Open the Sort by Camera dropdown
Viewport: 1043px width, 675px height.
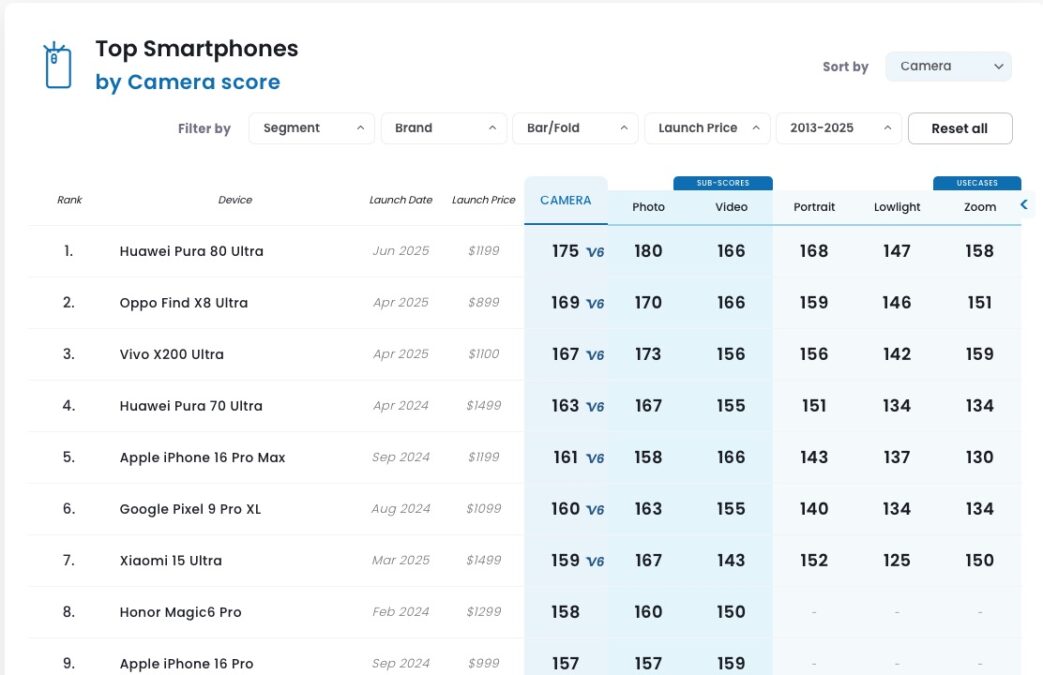click(x=948, y=67)
